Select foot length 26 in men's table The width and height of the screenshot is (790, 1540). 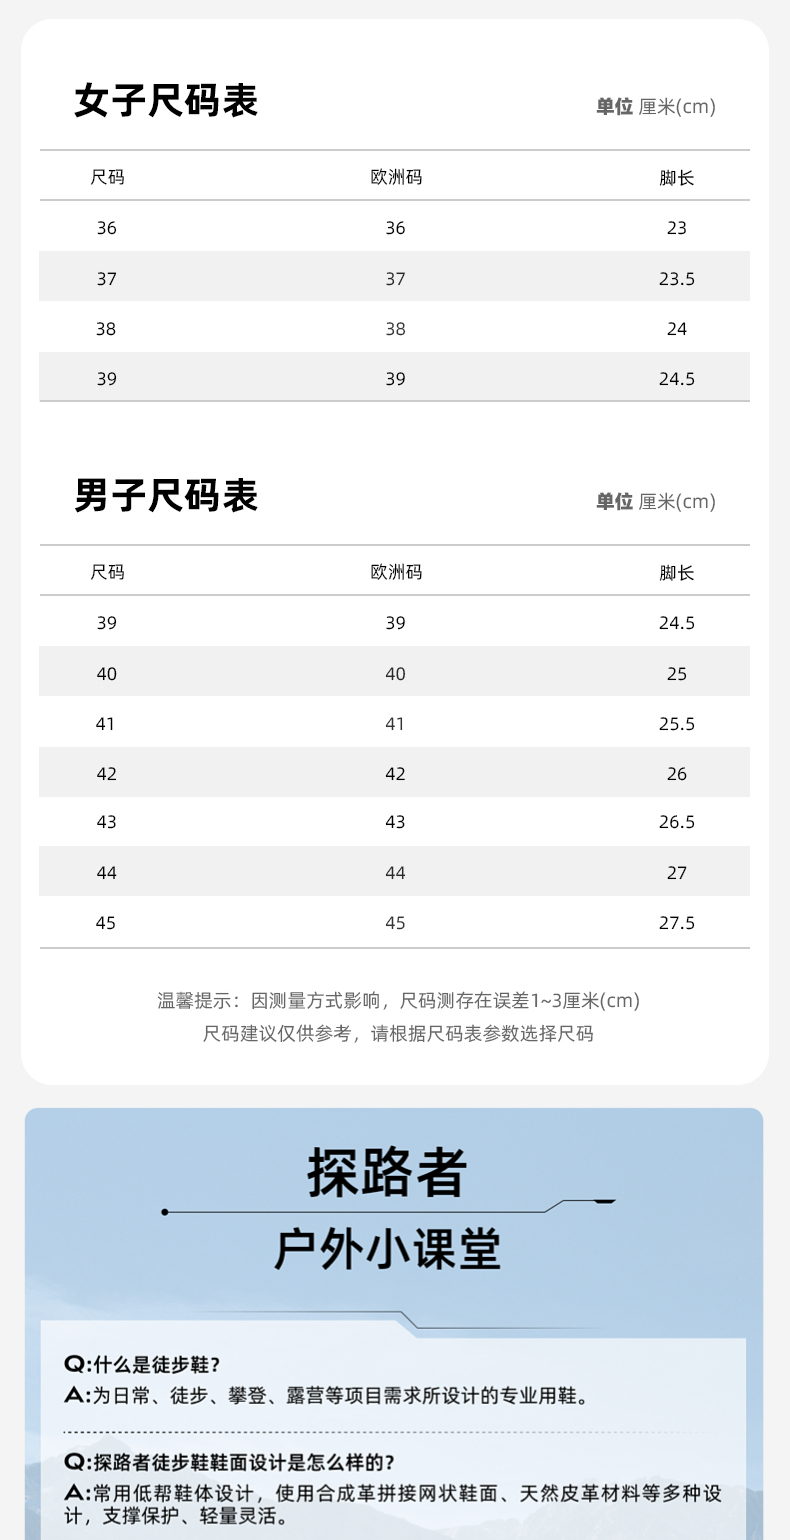pos(677,774)
